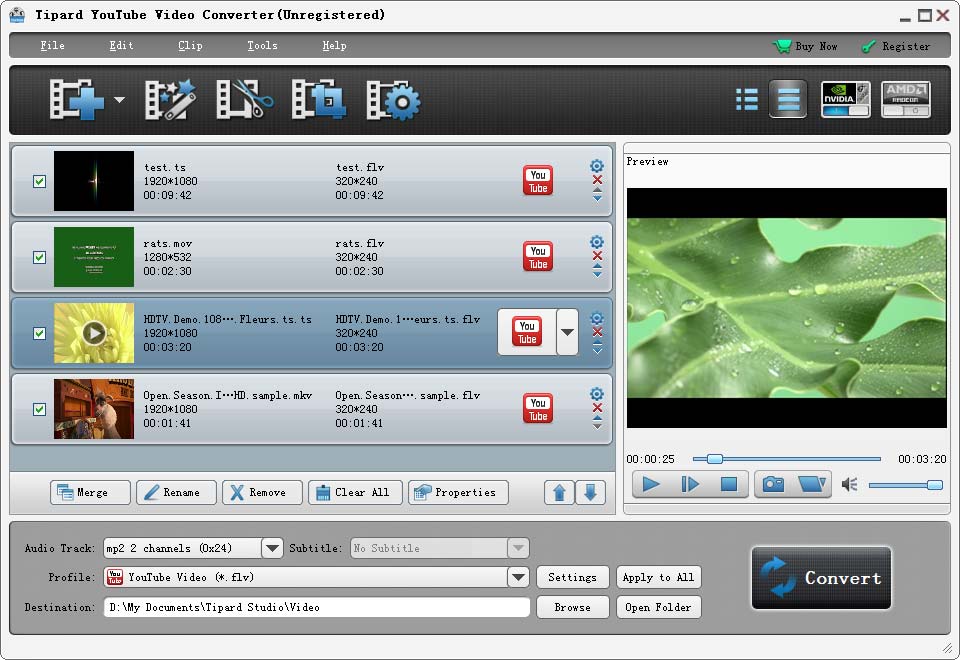Screen dimensions: 960x660
Task: Open the snapshot folder icon
Action: pos(812,484)
